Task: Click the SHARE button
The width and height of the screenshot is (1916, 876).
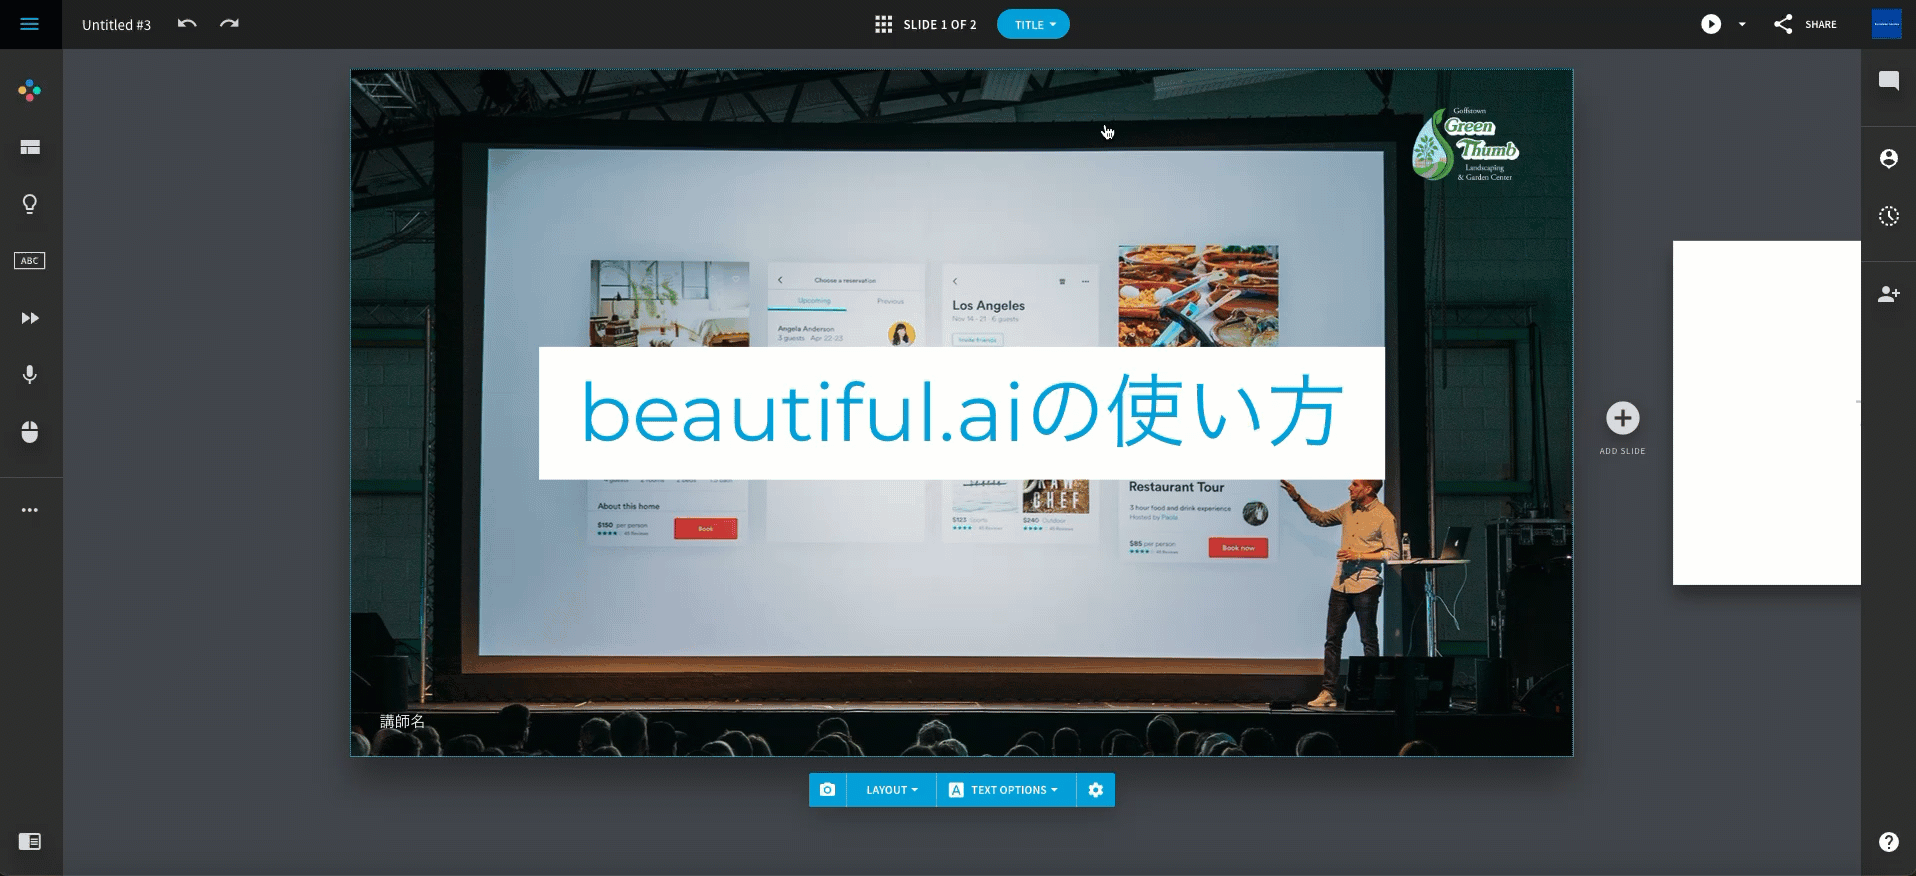Action: pyautogui.click(x=1805, y=24)
